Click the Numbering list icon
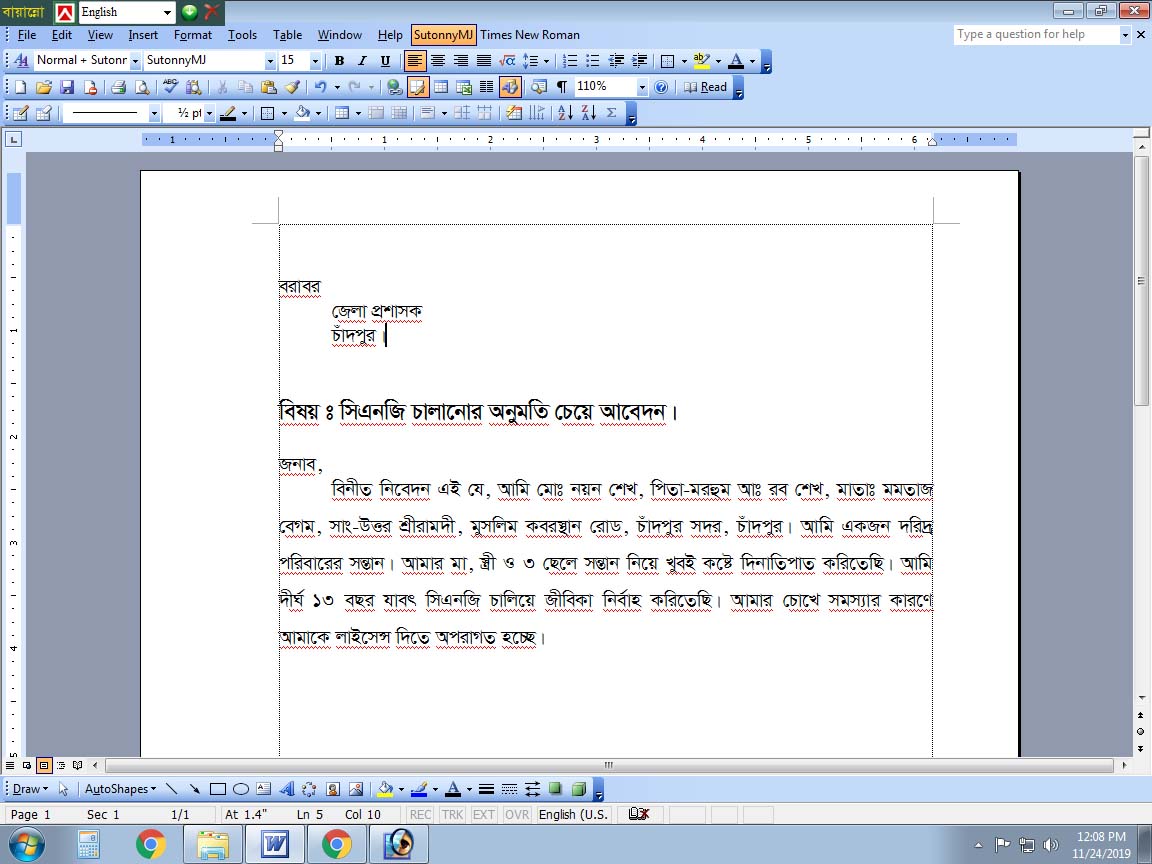The width and height of the screenshot is (1152, 864). click(x=570, y=61)
